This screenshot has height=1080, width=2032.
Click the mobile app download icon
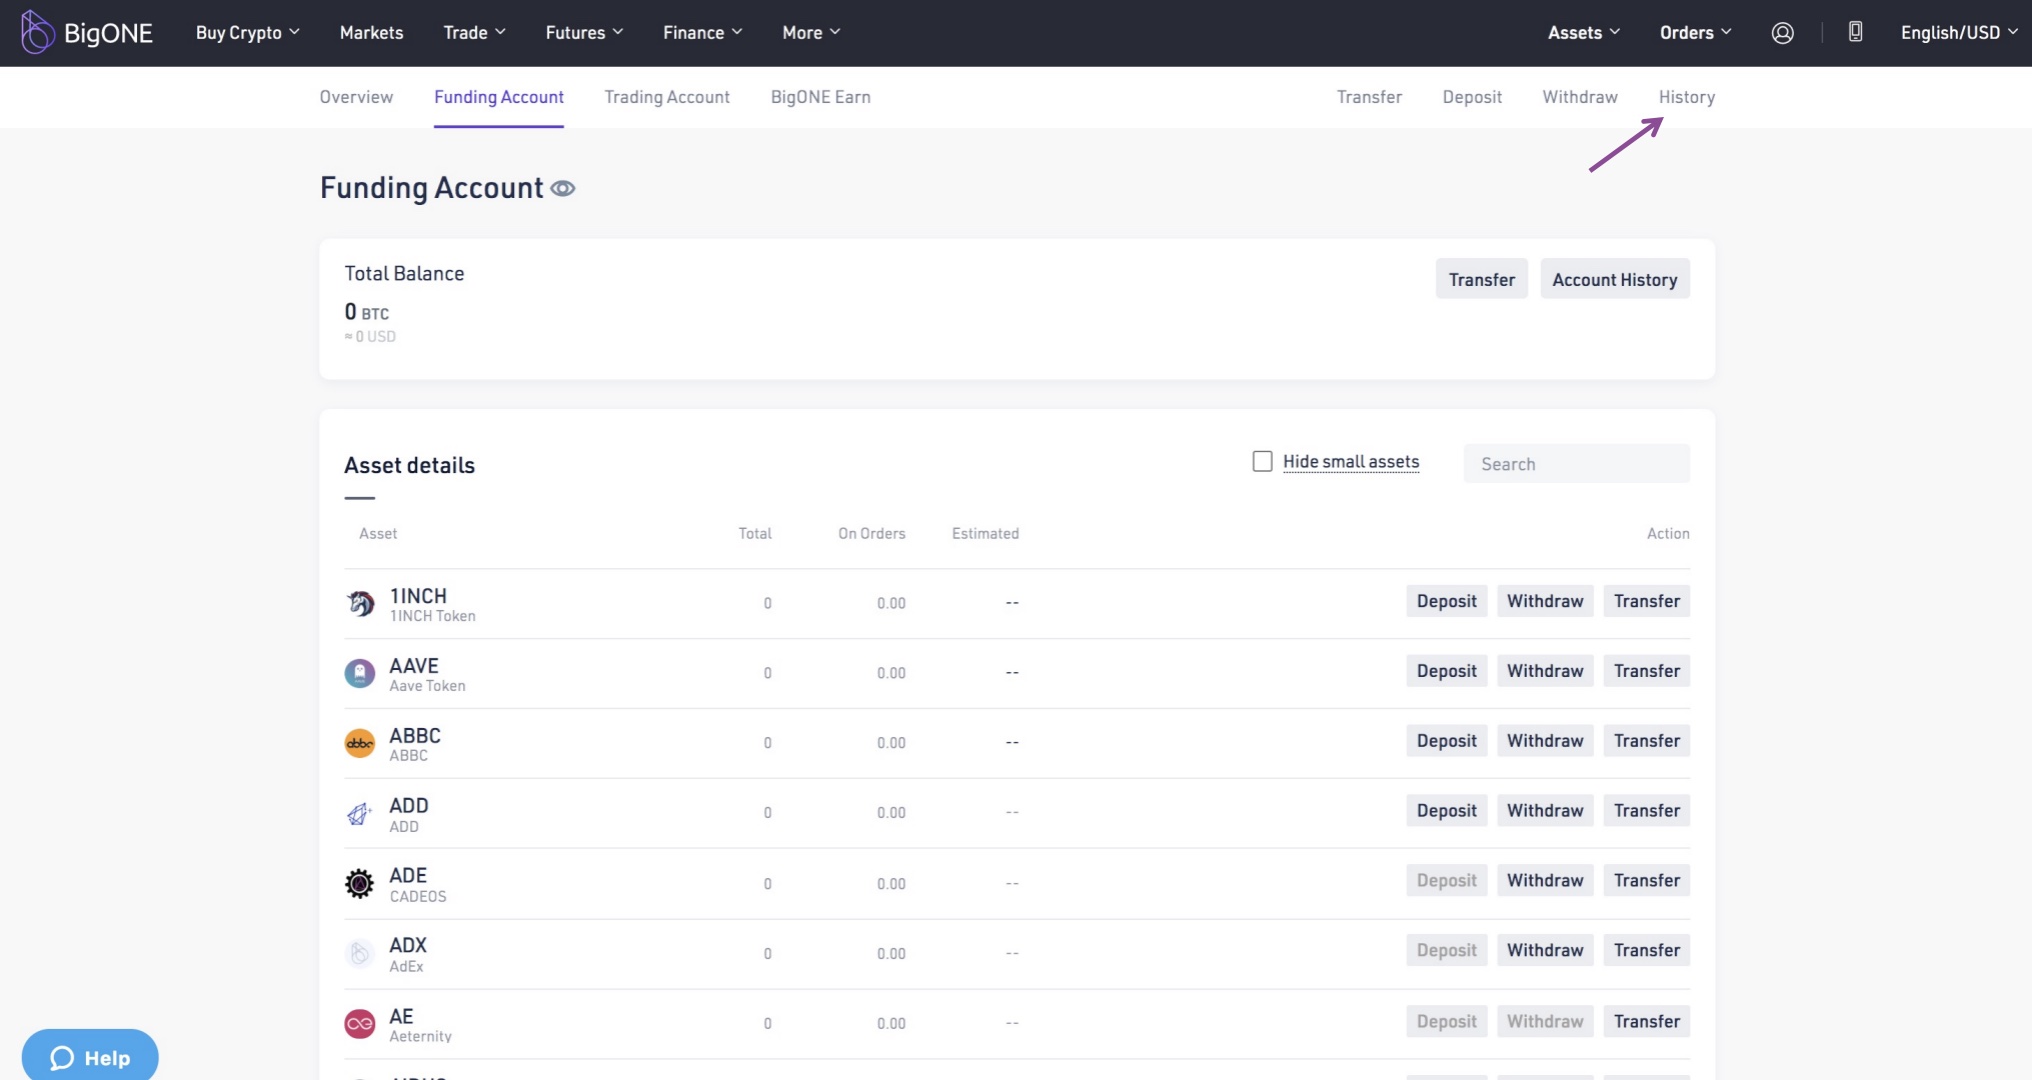point(1855,32)
